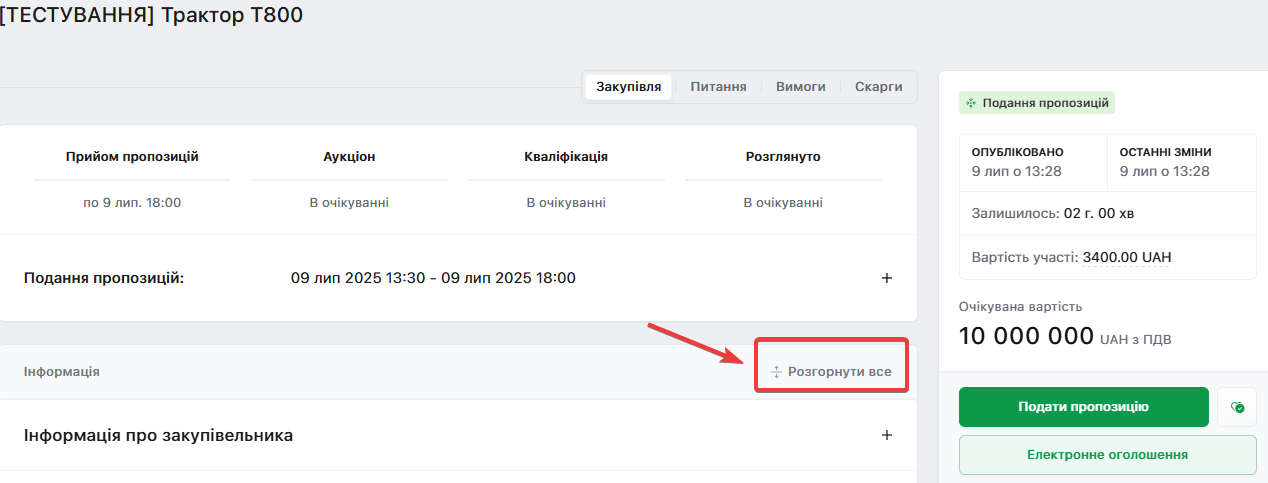Screen dimensions: 1268x483
Task: Click the Подати пропозицію button
Action: pos(1083,407)
